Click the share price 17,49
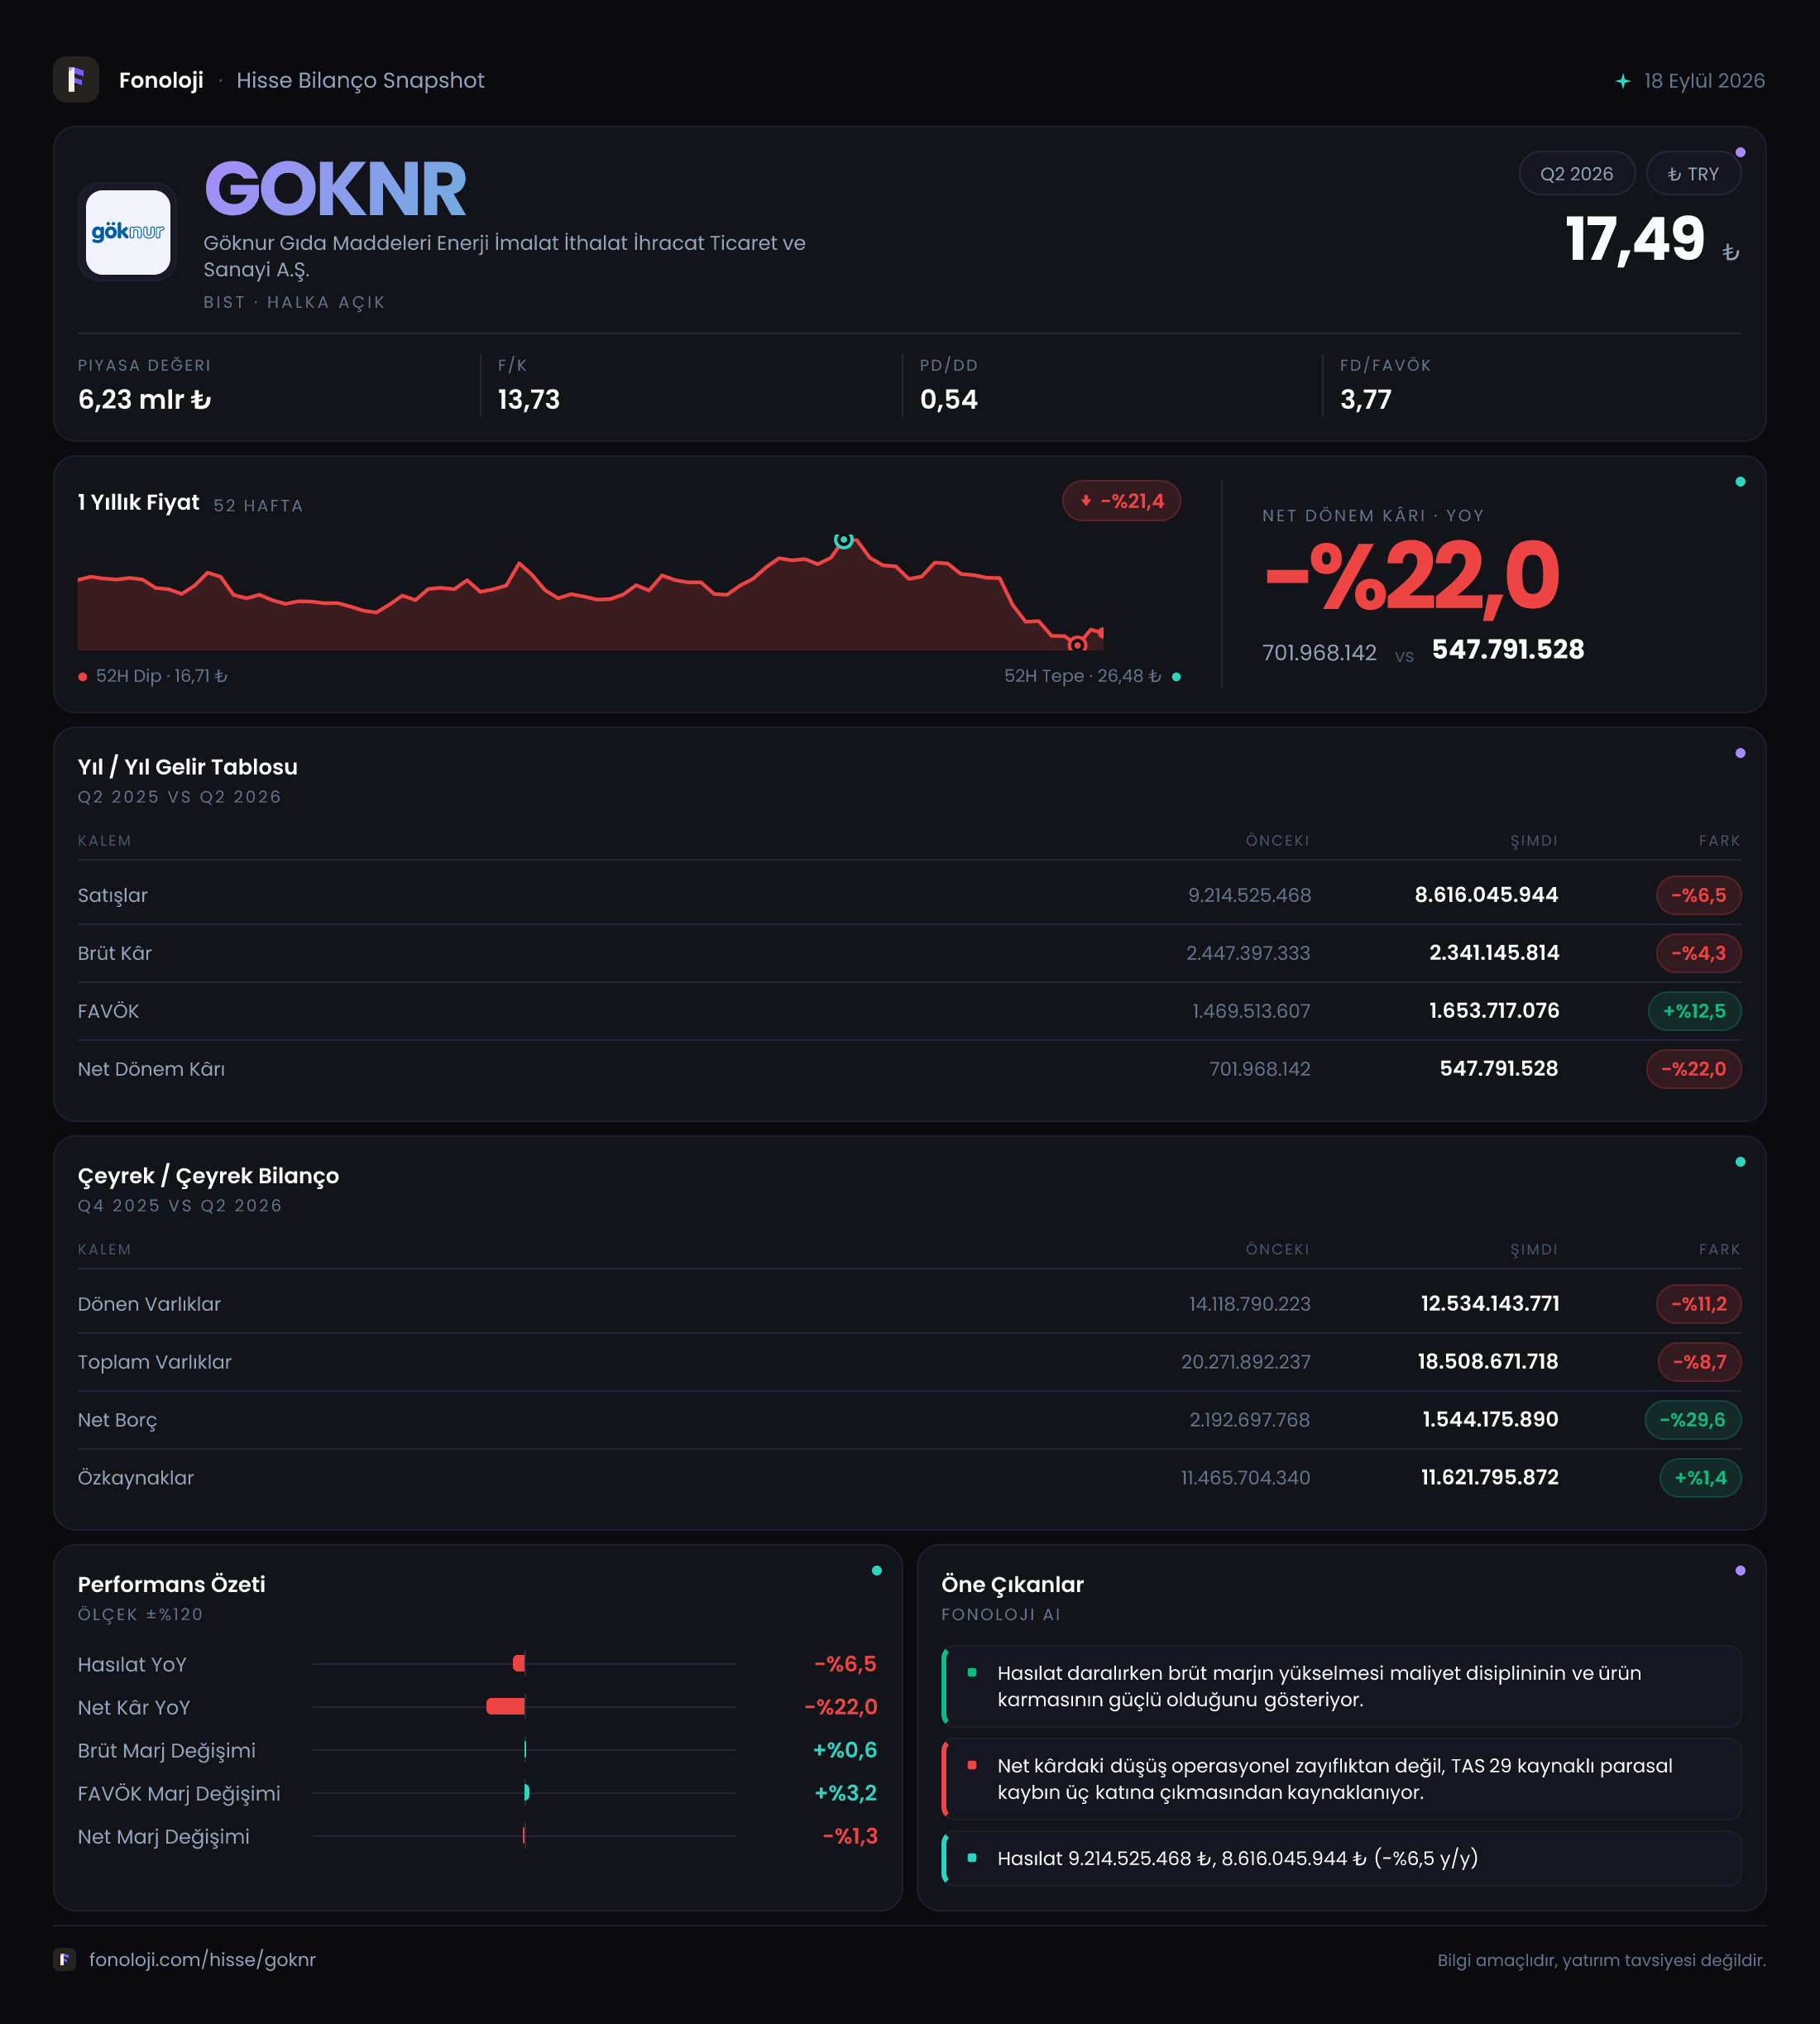This screenshot has height=2024, width=1820. point(1635,239)
